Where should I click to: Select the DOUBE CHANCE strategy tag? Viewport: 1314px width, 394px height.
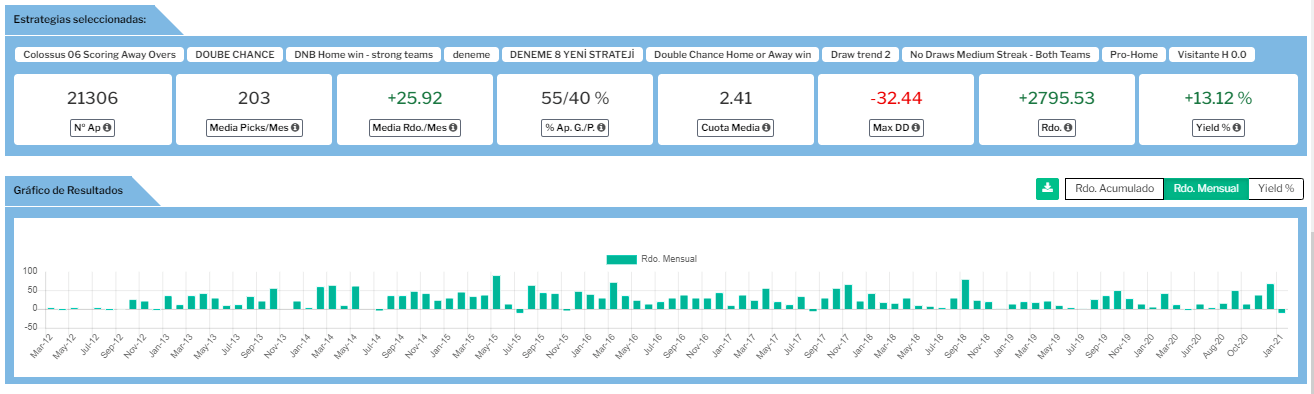[235, 54]
